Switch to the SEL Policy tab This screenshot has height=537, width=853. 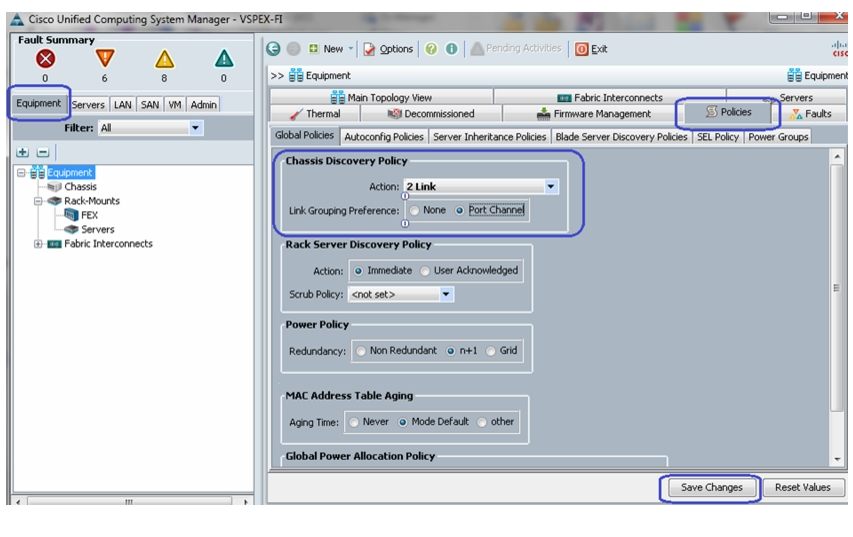pos(718,137)
